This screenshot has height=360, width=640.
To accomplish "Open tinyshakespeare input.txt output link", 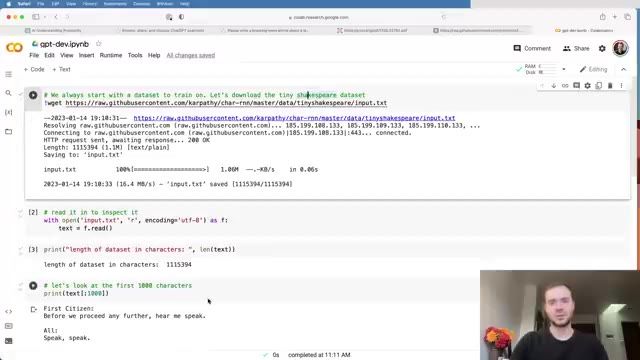I will [294, 118].
